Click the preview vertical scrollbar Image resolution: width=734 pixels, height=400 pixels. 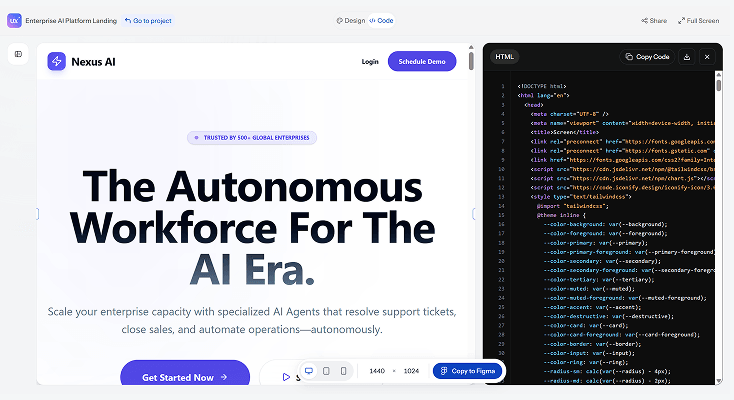[471, 61]
